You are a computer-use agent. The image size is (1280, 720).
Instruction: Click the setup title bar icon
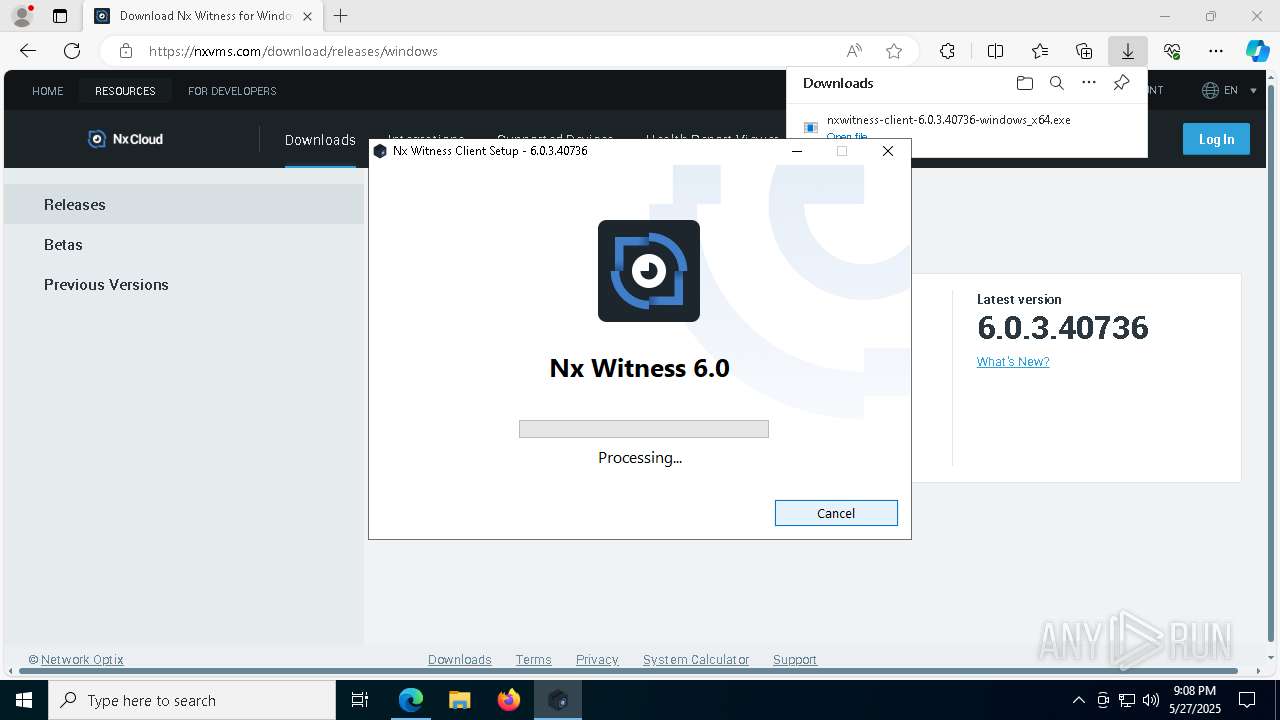click(380, 151)
